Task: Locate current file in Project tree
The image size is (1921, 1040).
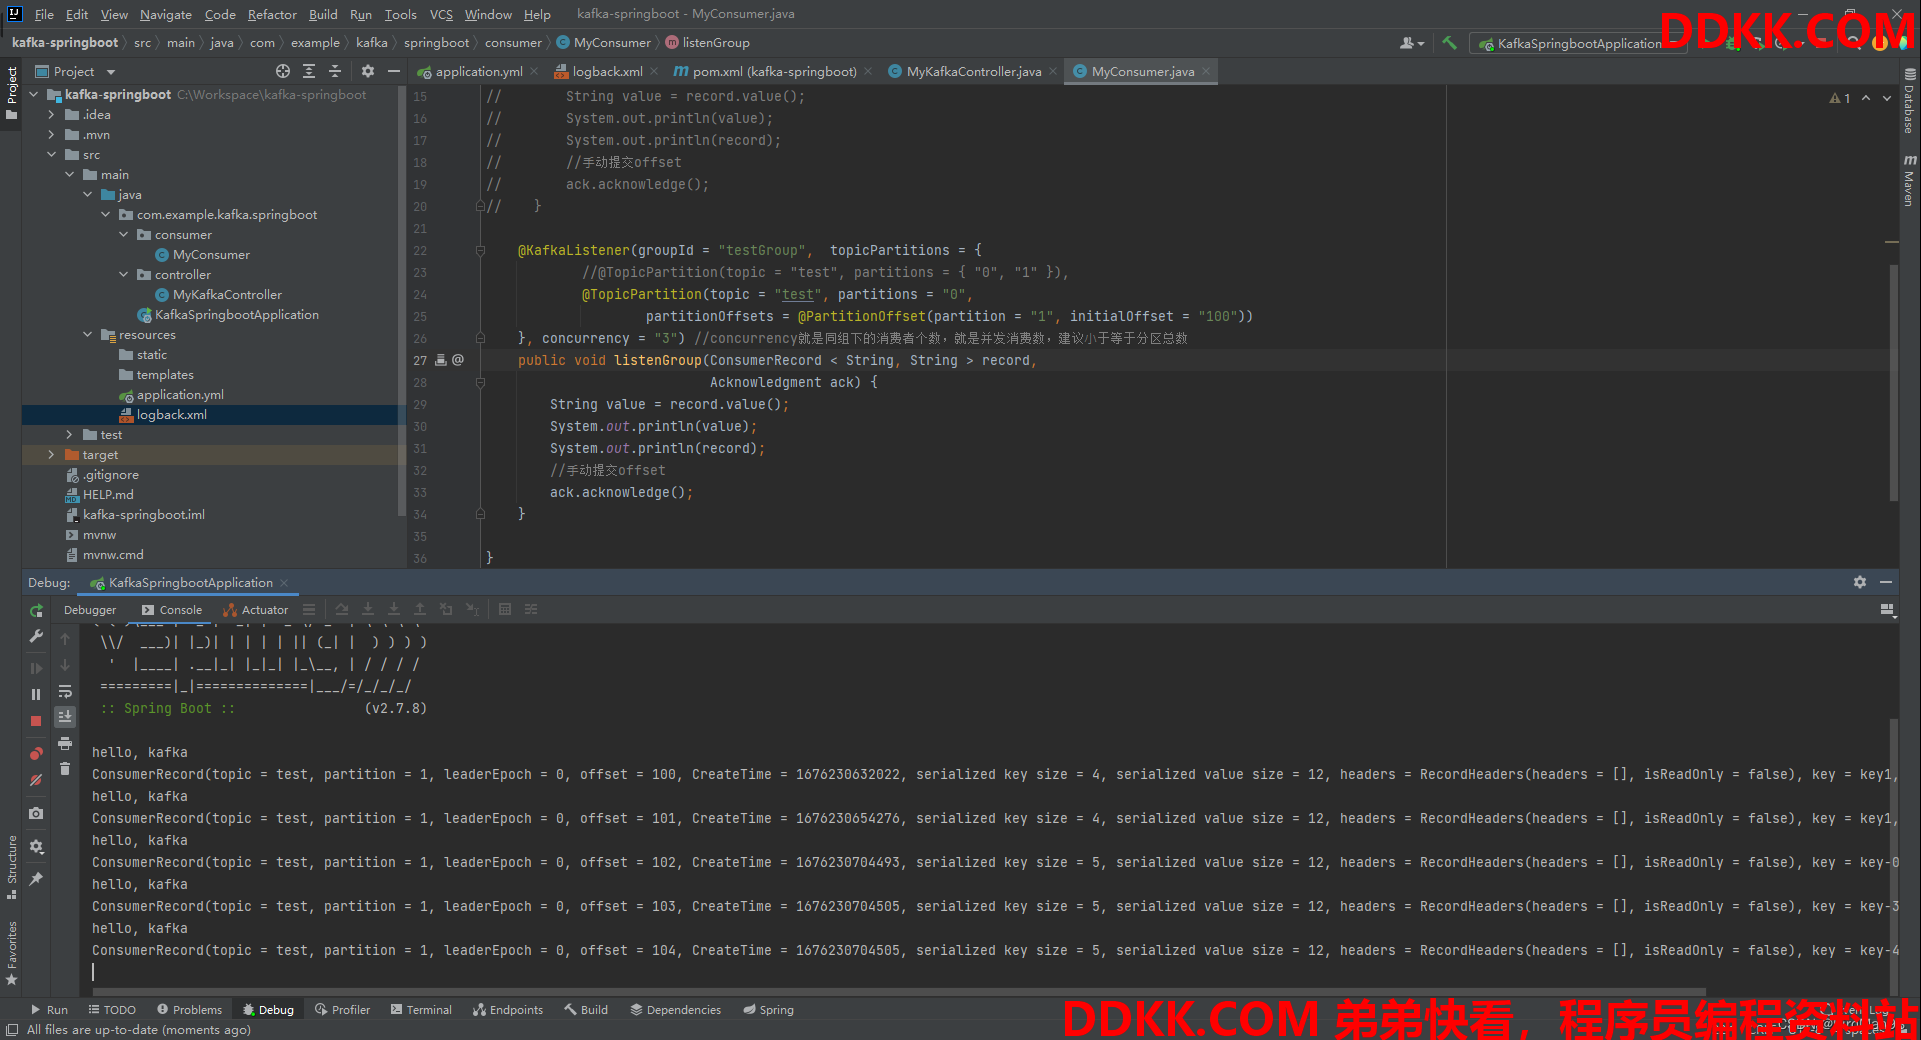Action: [283, 71]
